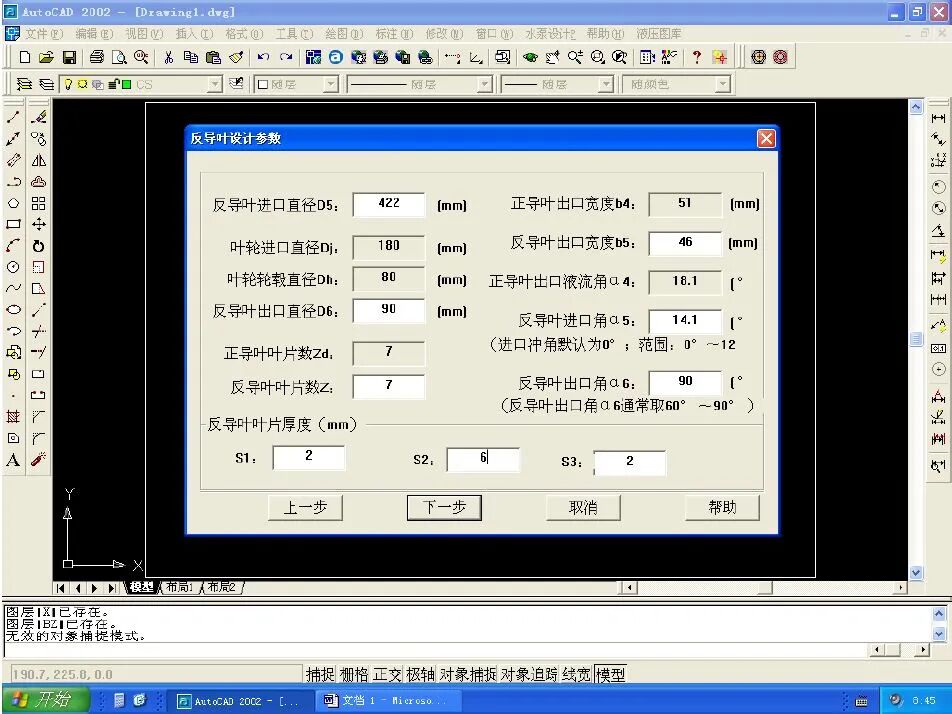The image size is (952, 714).
Task: Click the 反导叶出口宽度b5 input field
Action: 685,243
